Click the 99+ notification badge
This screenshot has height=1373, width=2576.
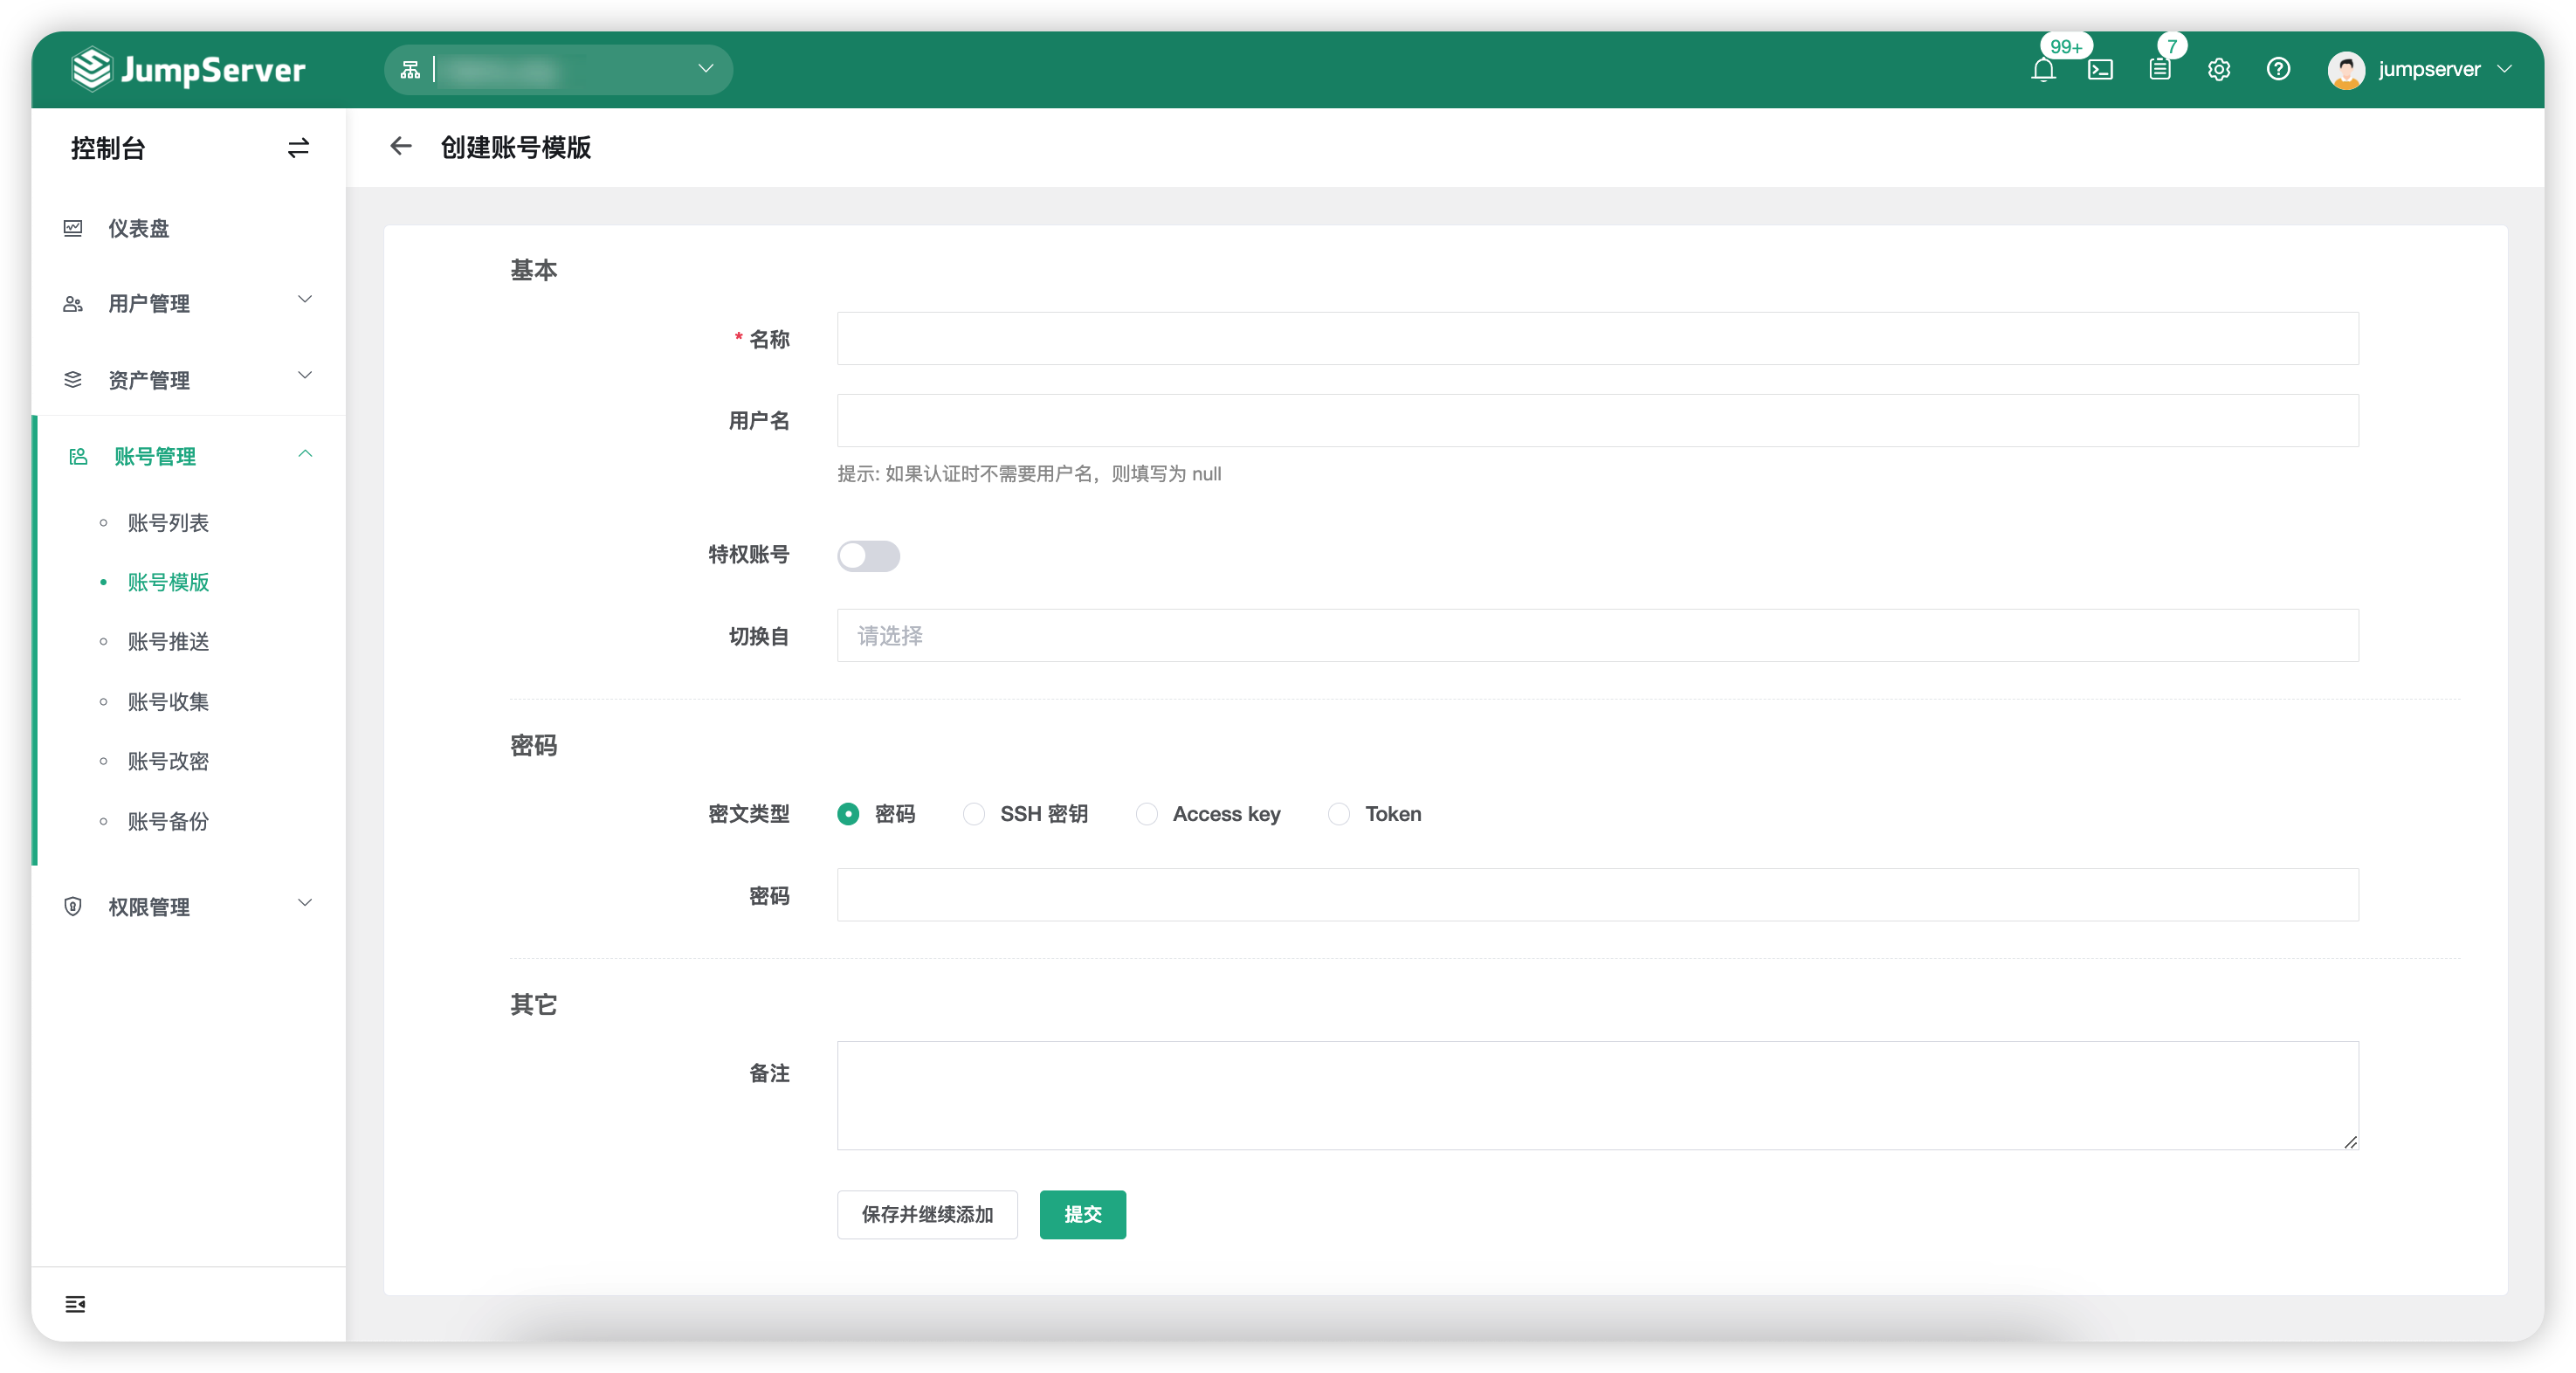point(2066,46)
